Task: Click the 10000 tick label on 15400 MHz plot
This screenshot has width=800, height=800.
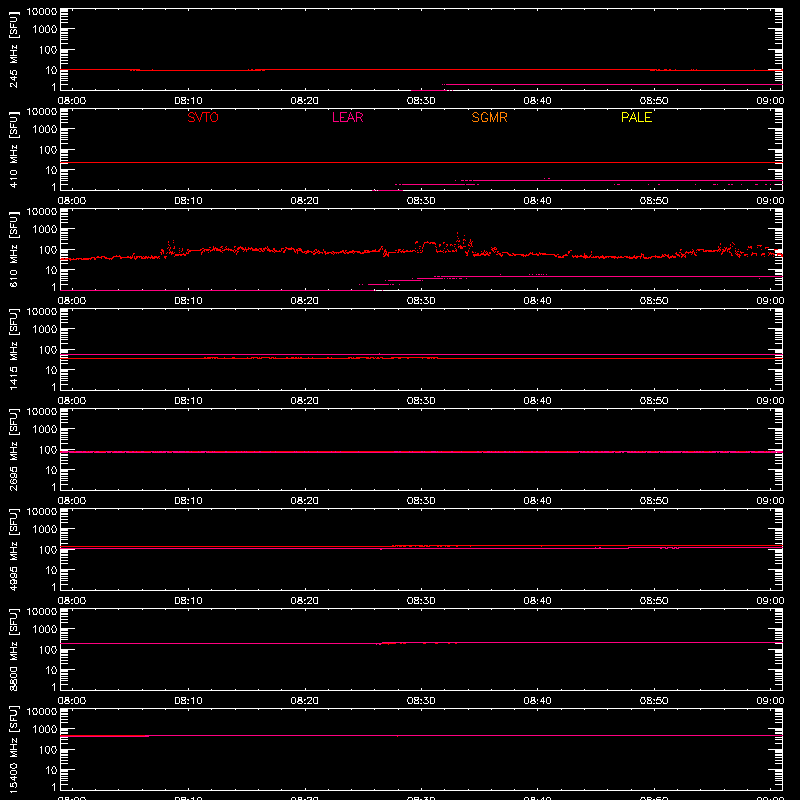Action: (42, 712)
